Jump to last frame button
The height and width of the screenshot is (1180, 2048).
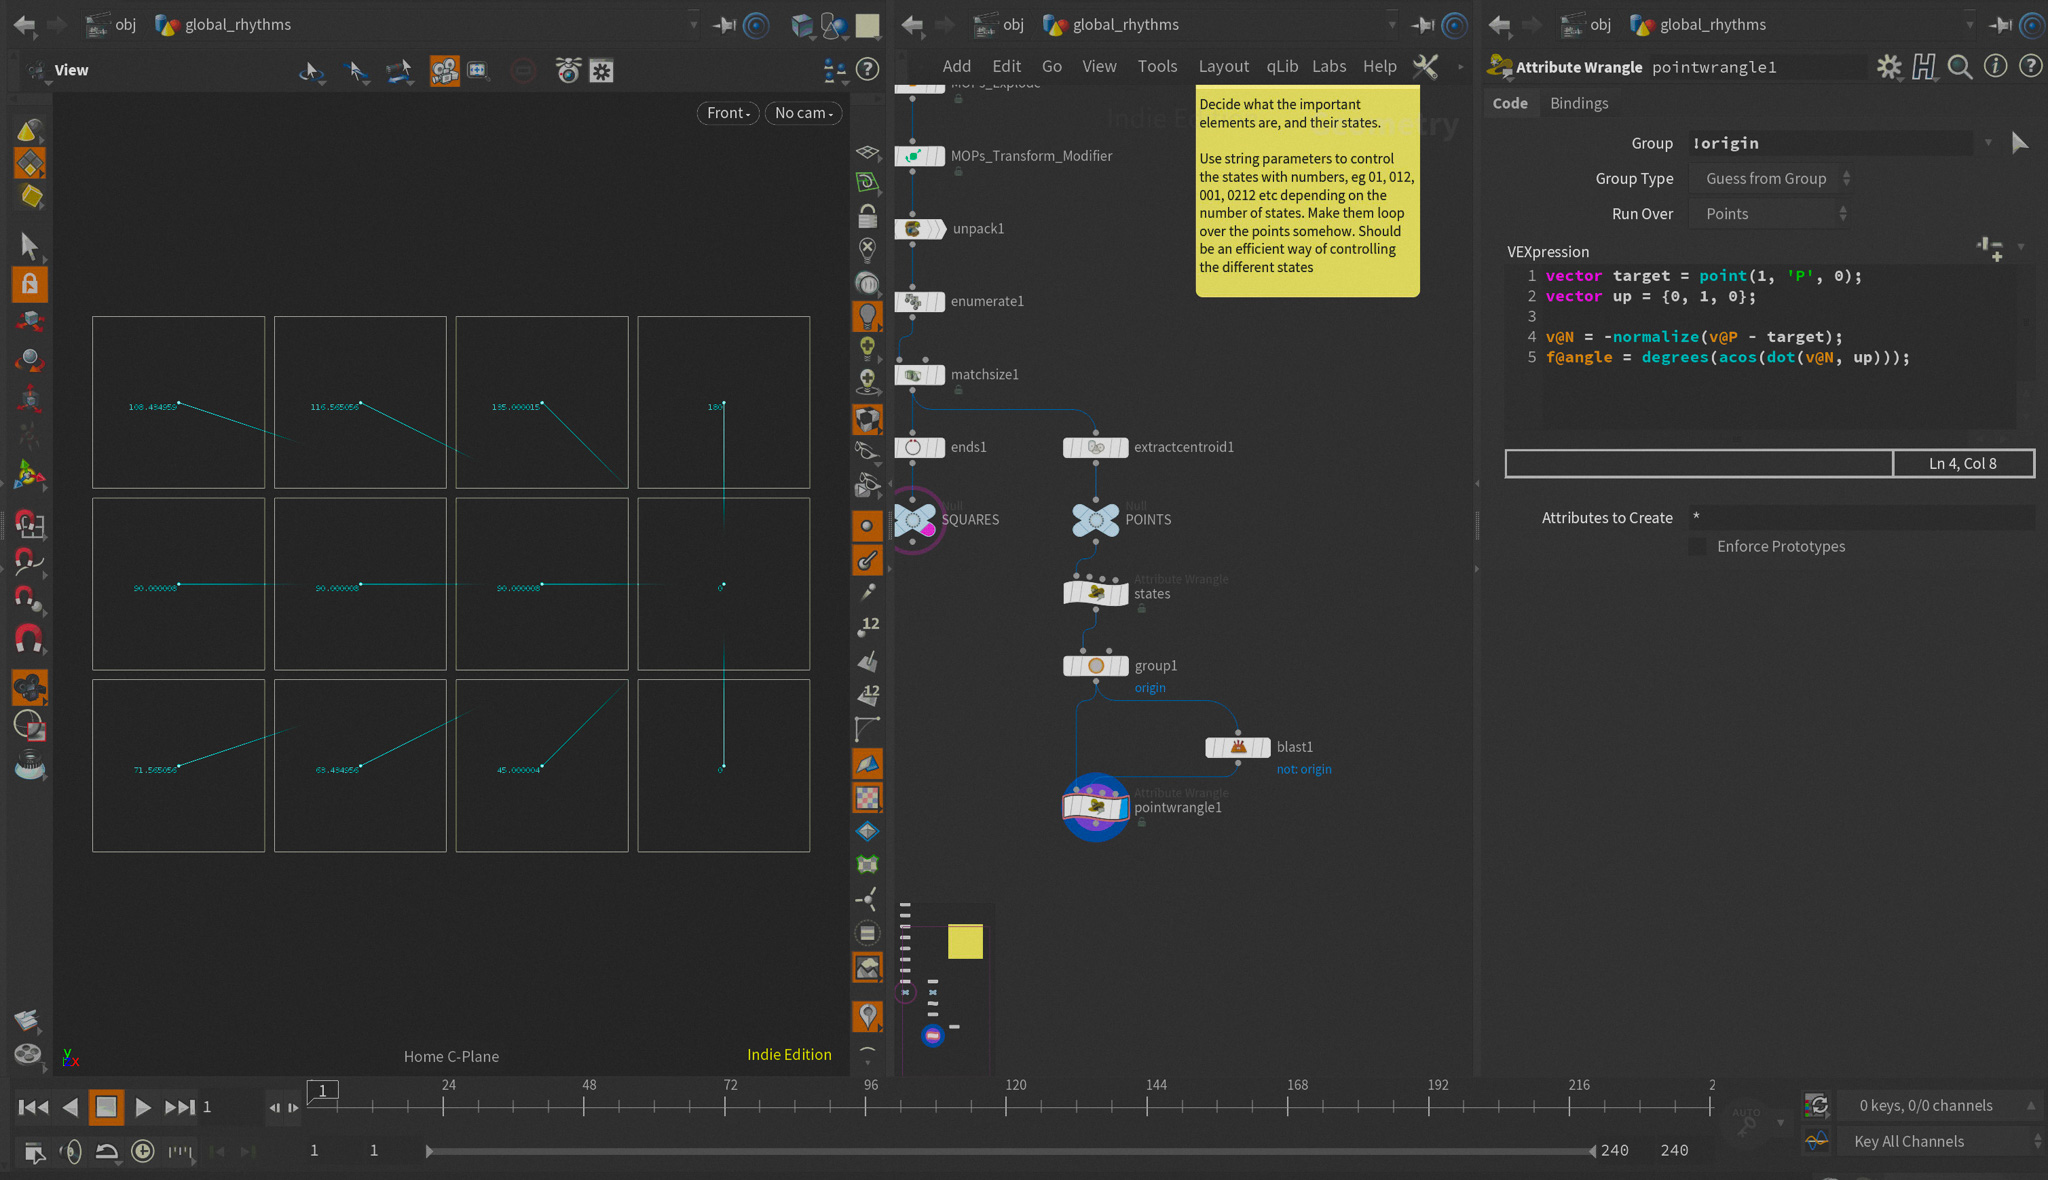click(180, 1107)
